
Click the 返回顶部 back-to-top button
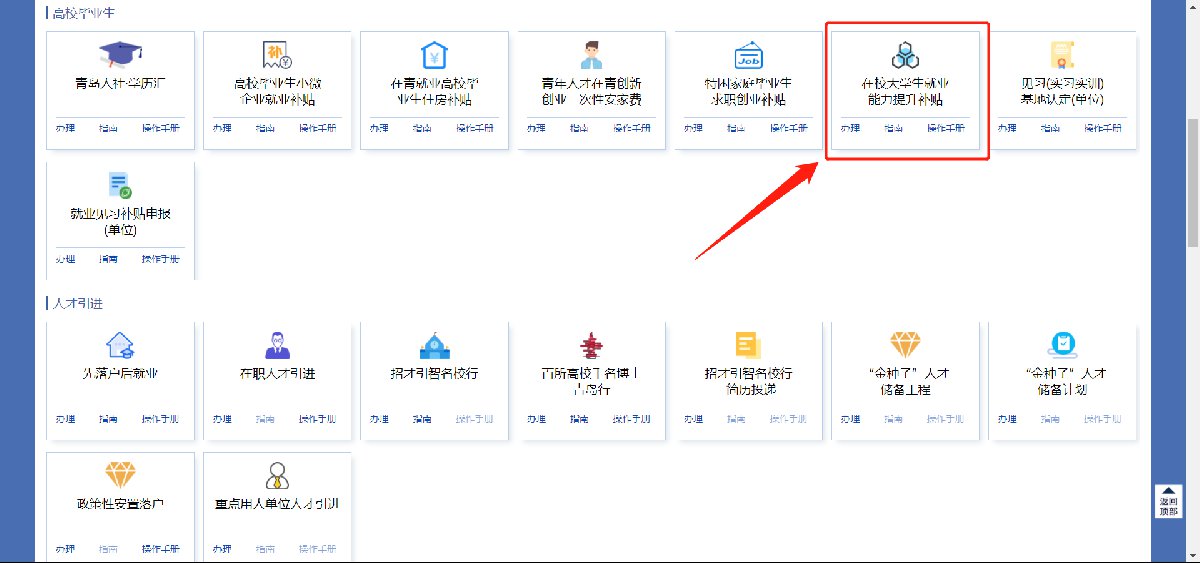[1168, 501]
